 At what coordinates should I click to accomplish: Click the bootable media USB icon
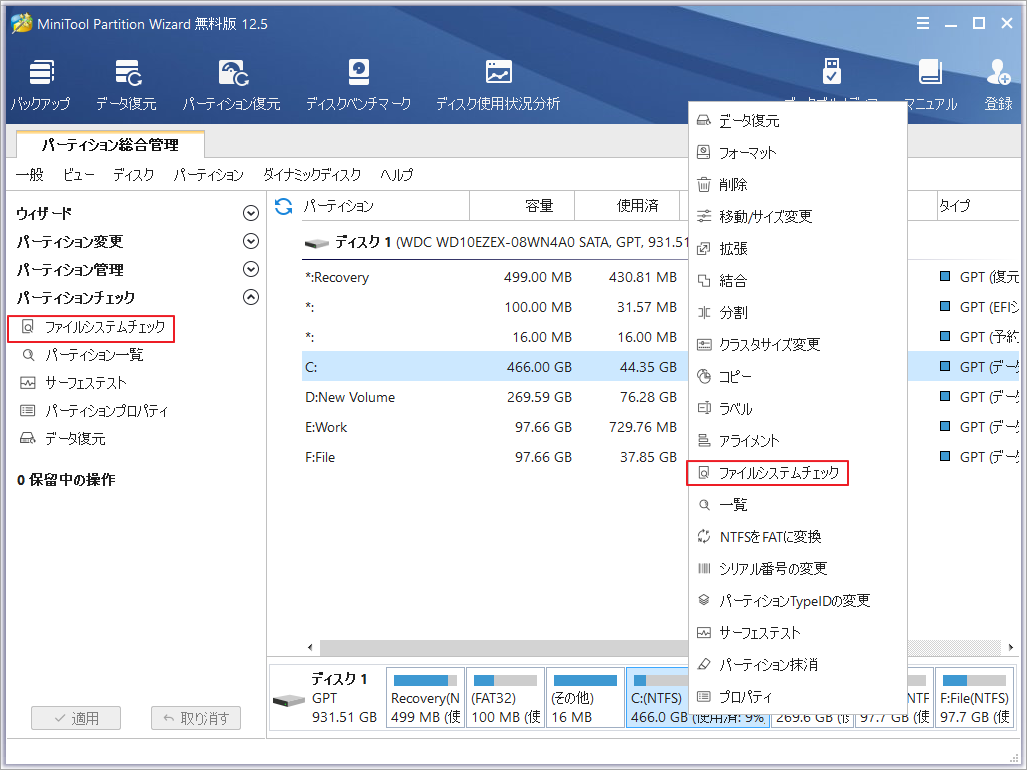(x=831, y=71)
